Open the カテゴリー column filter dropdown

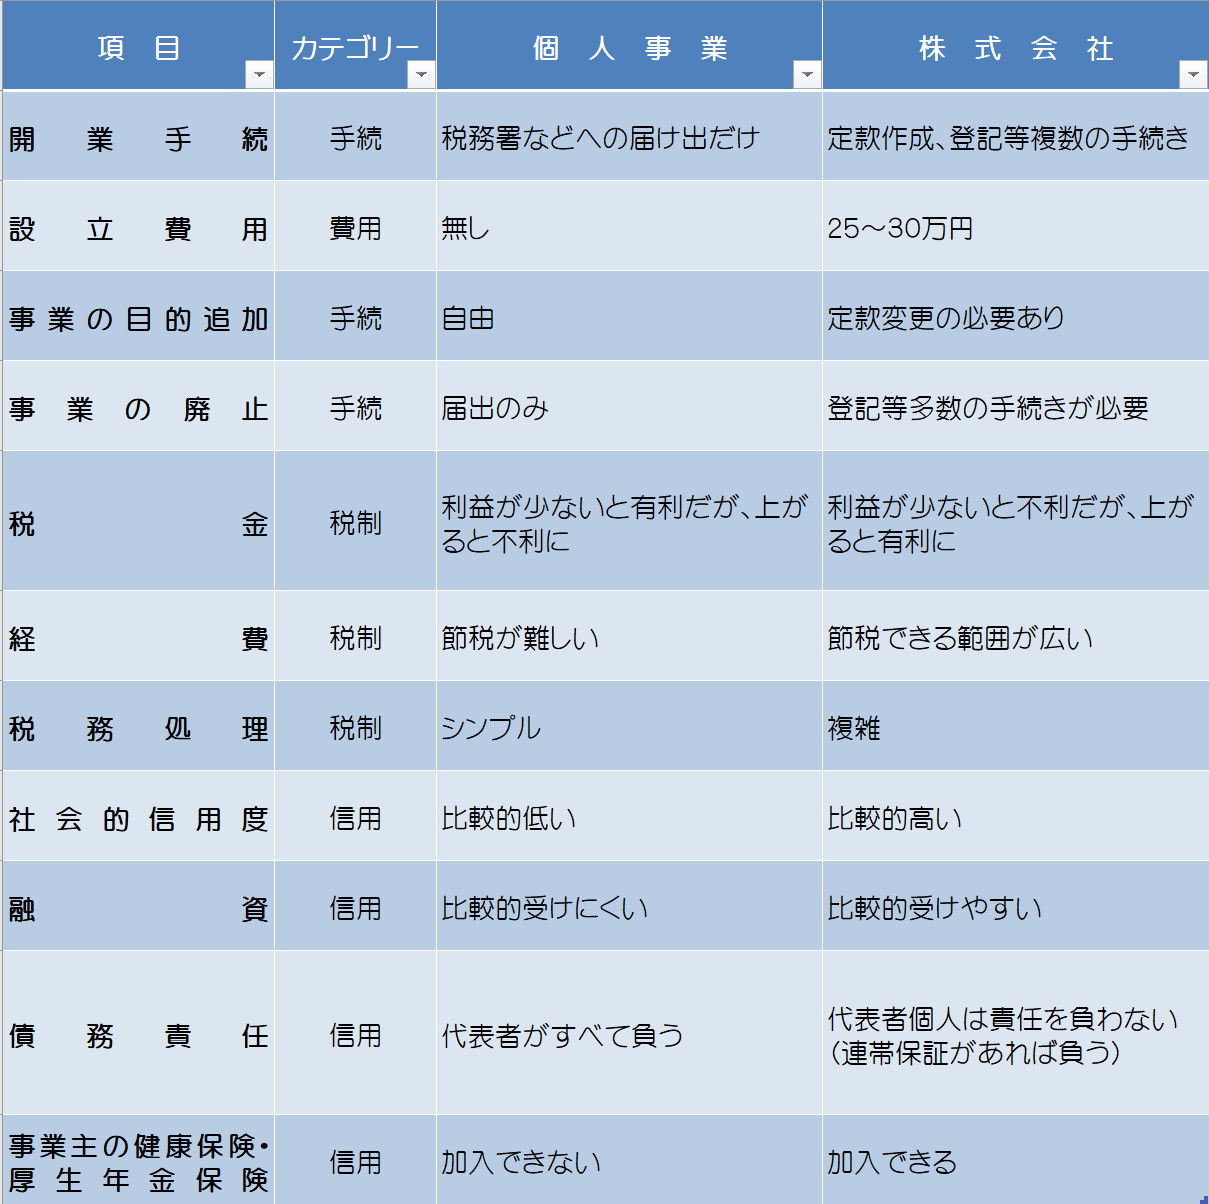421,75
